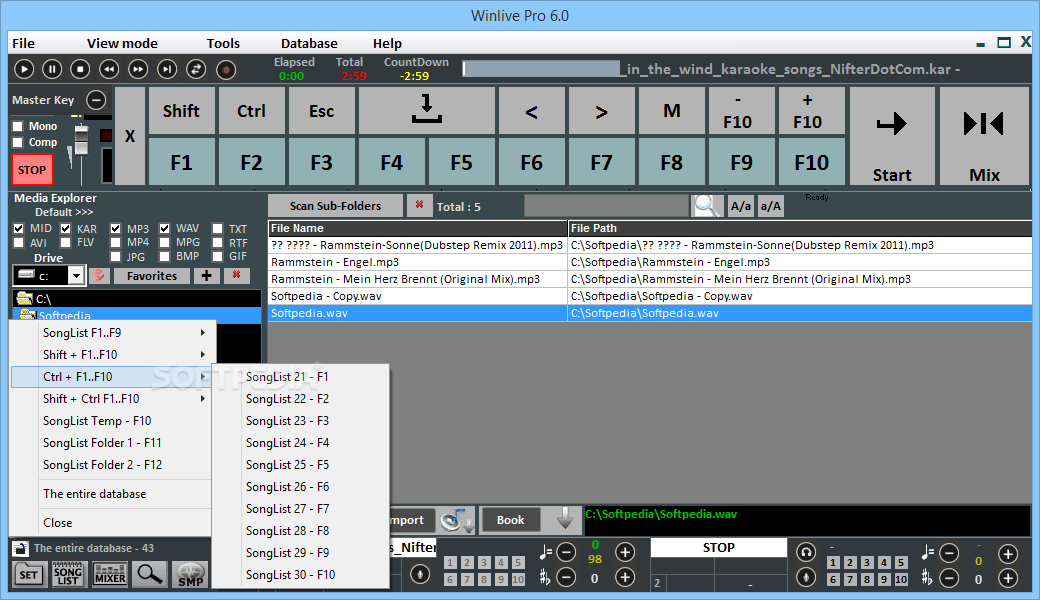Open the bottom search magnifier icon
This screenshot has width=1040, height=600.
pyautogui.click(x=149, y=574)
